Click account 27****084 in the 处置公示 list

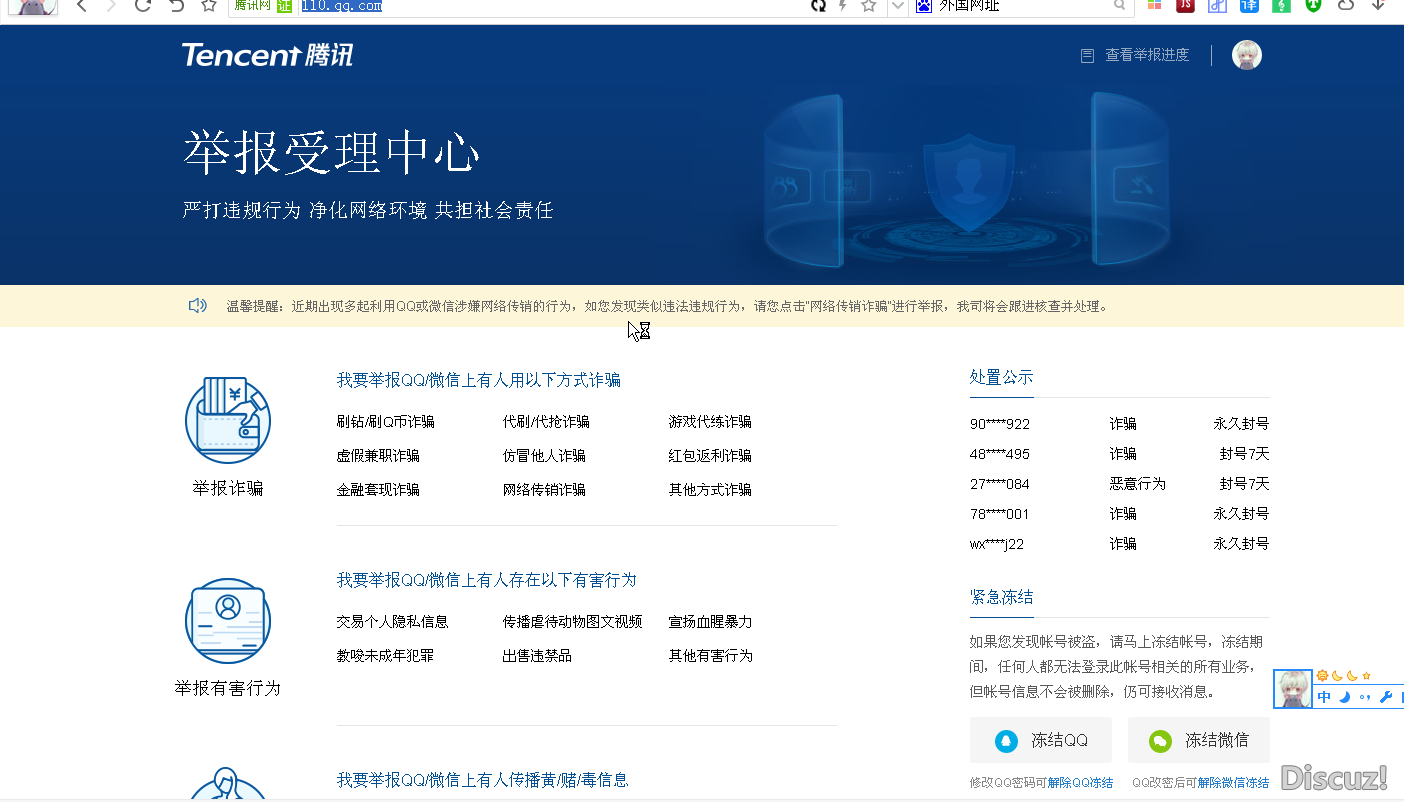coord(1000,484)
